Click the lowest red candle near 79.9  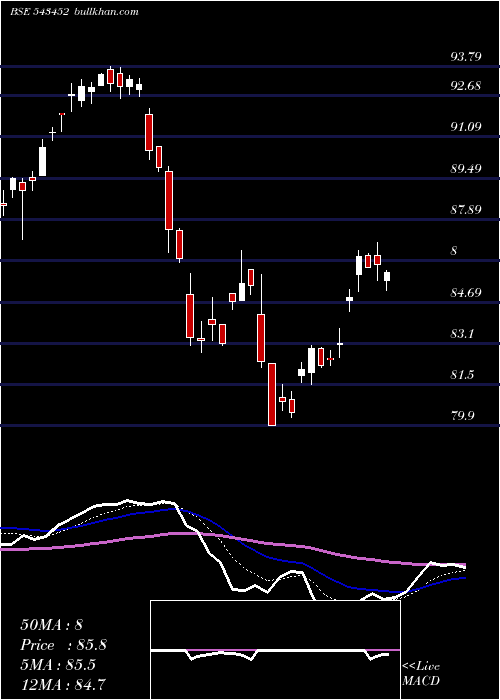(x=271, y=395)
